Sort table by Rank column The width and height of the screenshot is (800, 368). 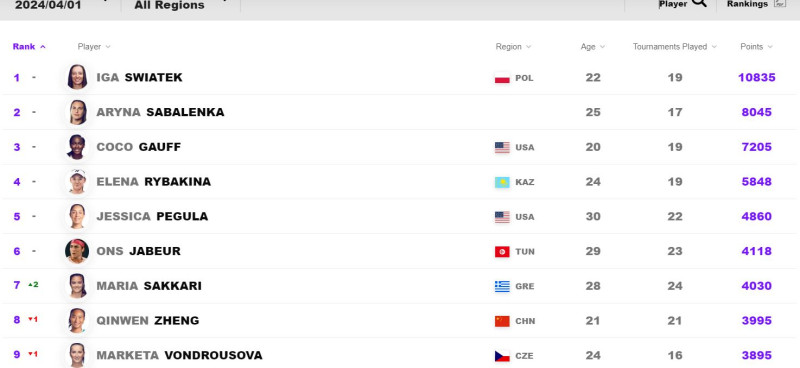(29, 46)
